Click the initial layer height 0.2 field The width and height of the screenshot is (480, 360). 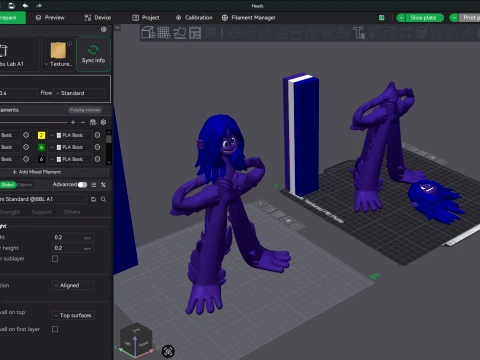click(x=73, y=248)
